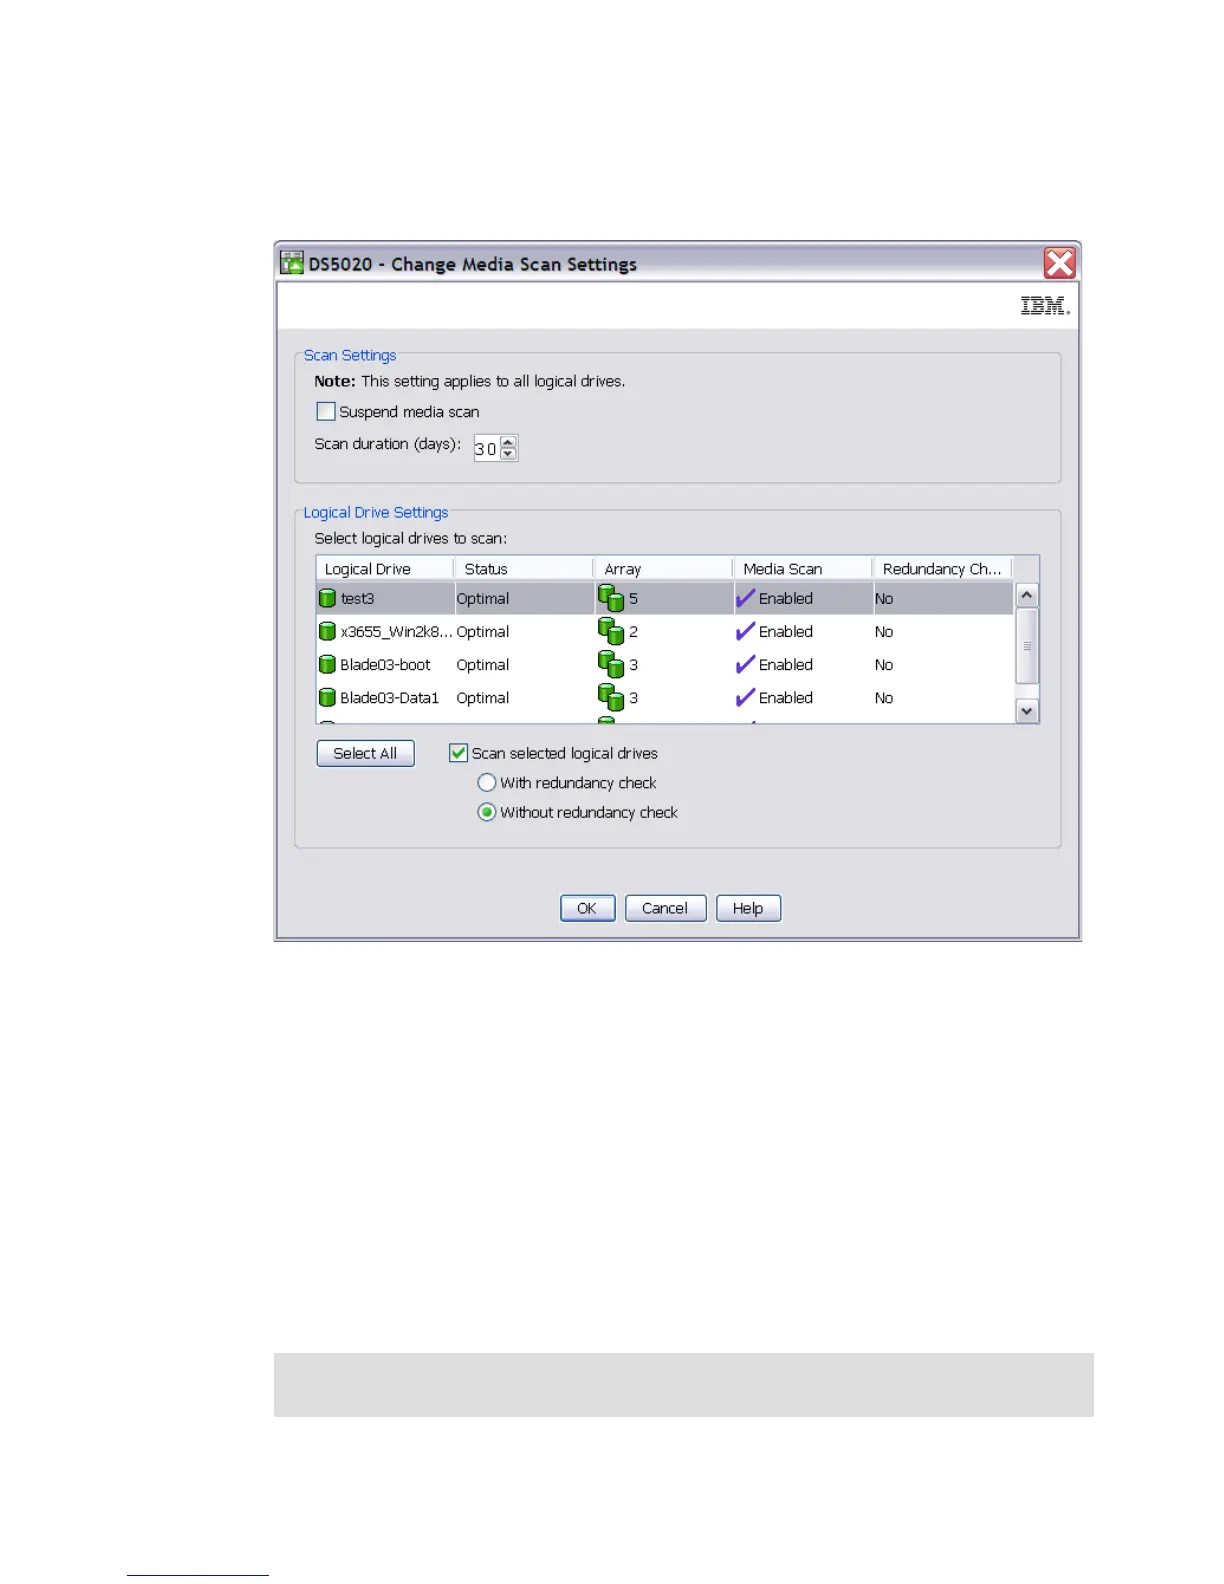Sort by Redundancy Ch... column header
1224x1584 pixels.
point(942,568)
